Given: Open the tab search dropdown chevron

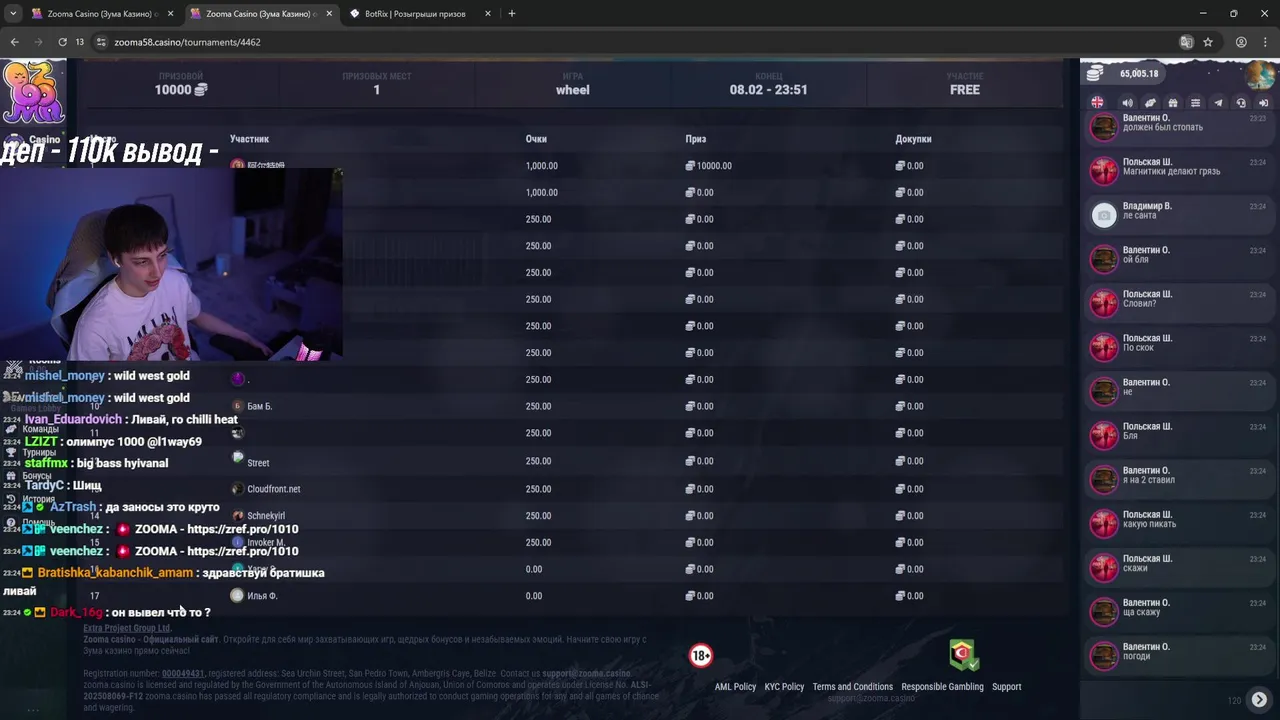Looking at the screenshot, I should pos(13,13).
